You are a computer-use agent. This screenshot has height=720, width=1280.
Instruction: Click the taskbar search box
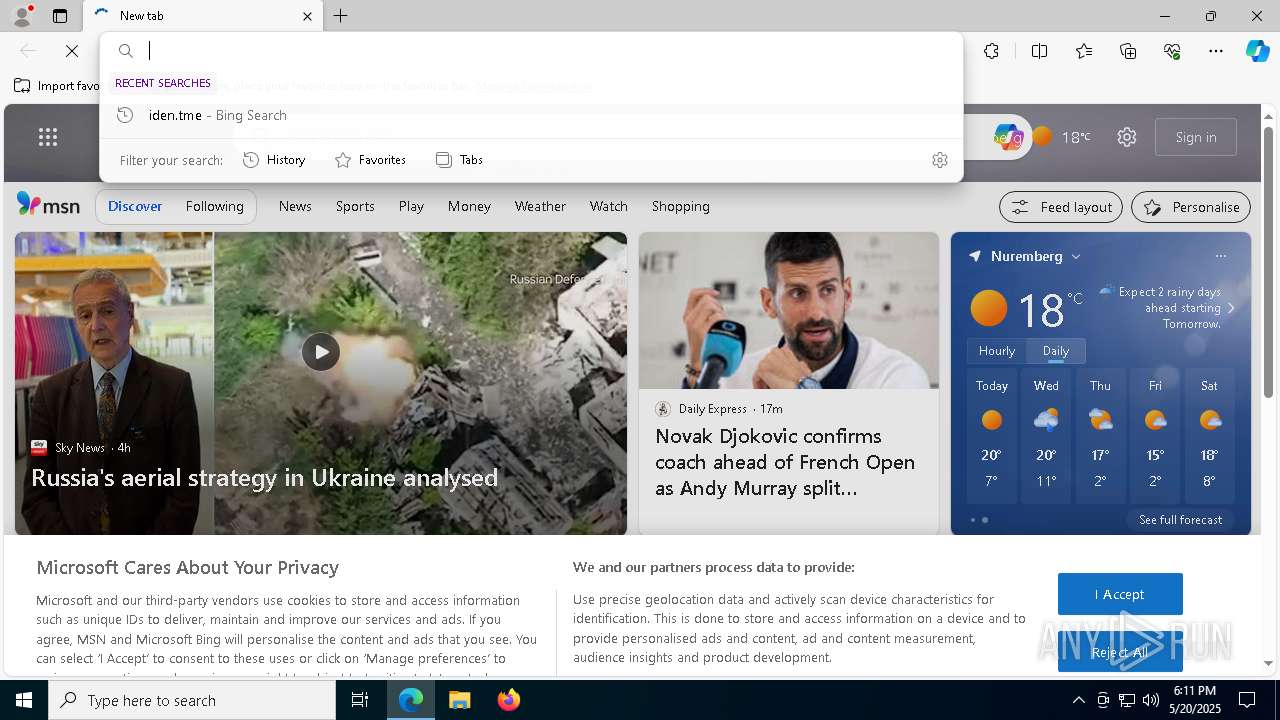(192, 700)
